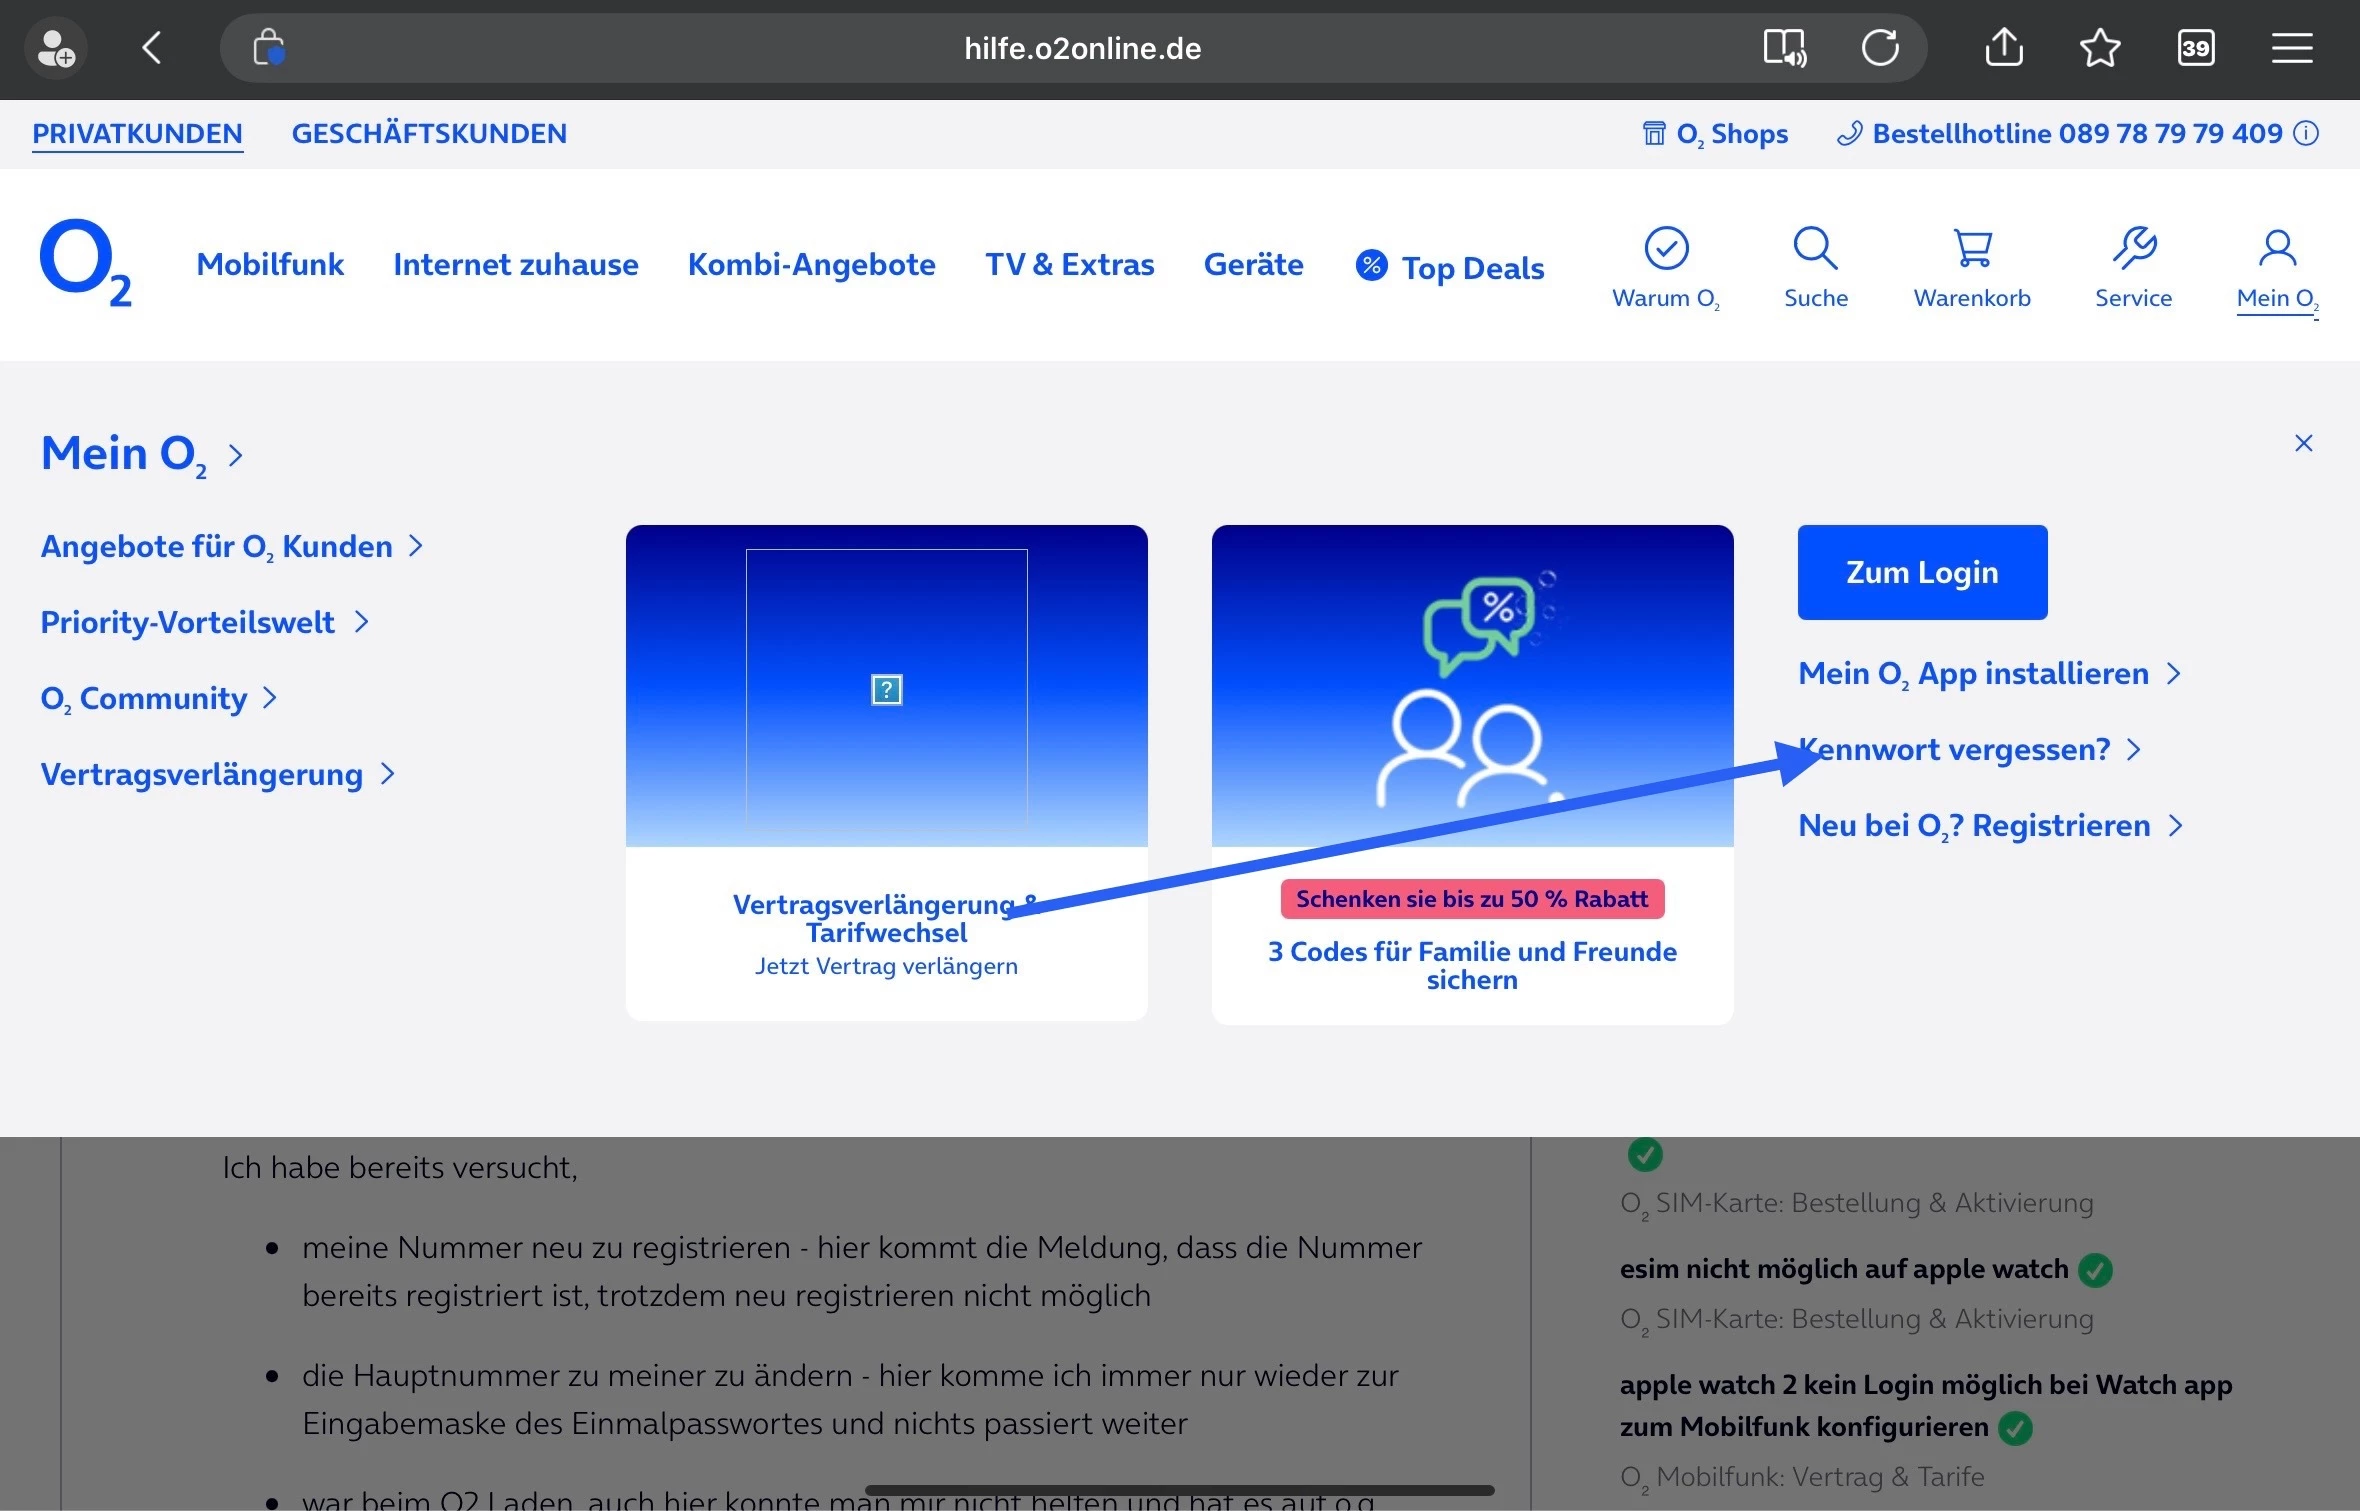Tap the browser reload icon

tap(1880, 48)
